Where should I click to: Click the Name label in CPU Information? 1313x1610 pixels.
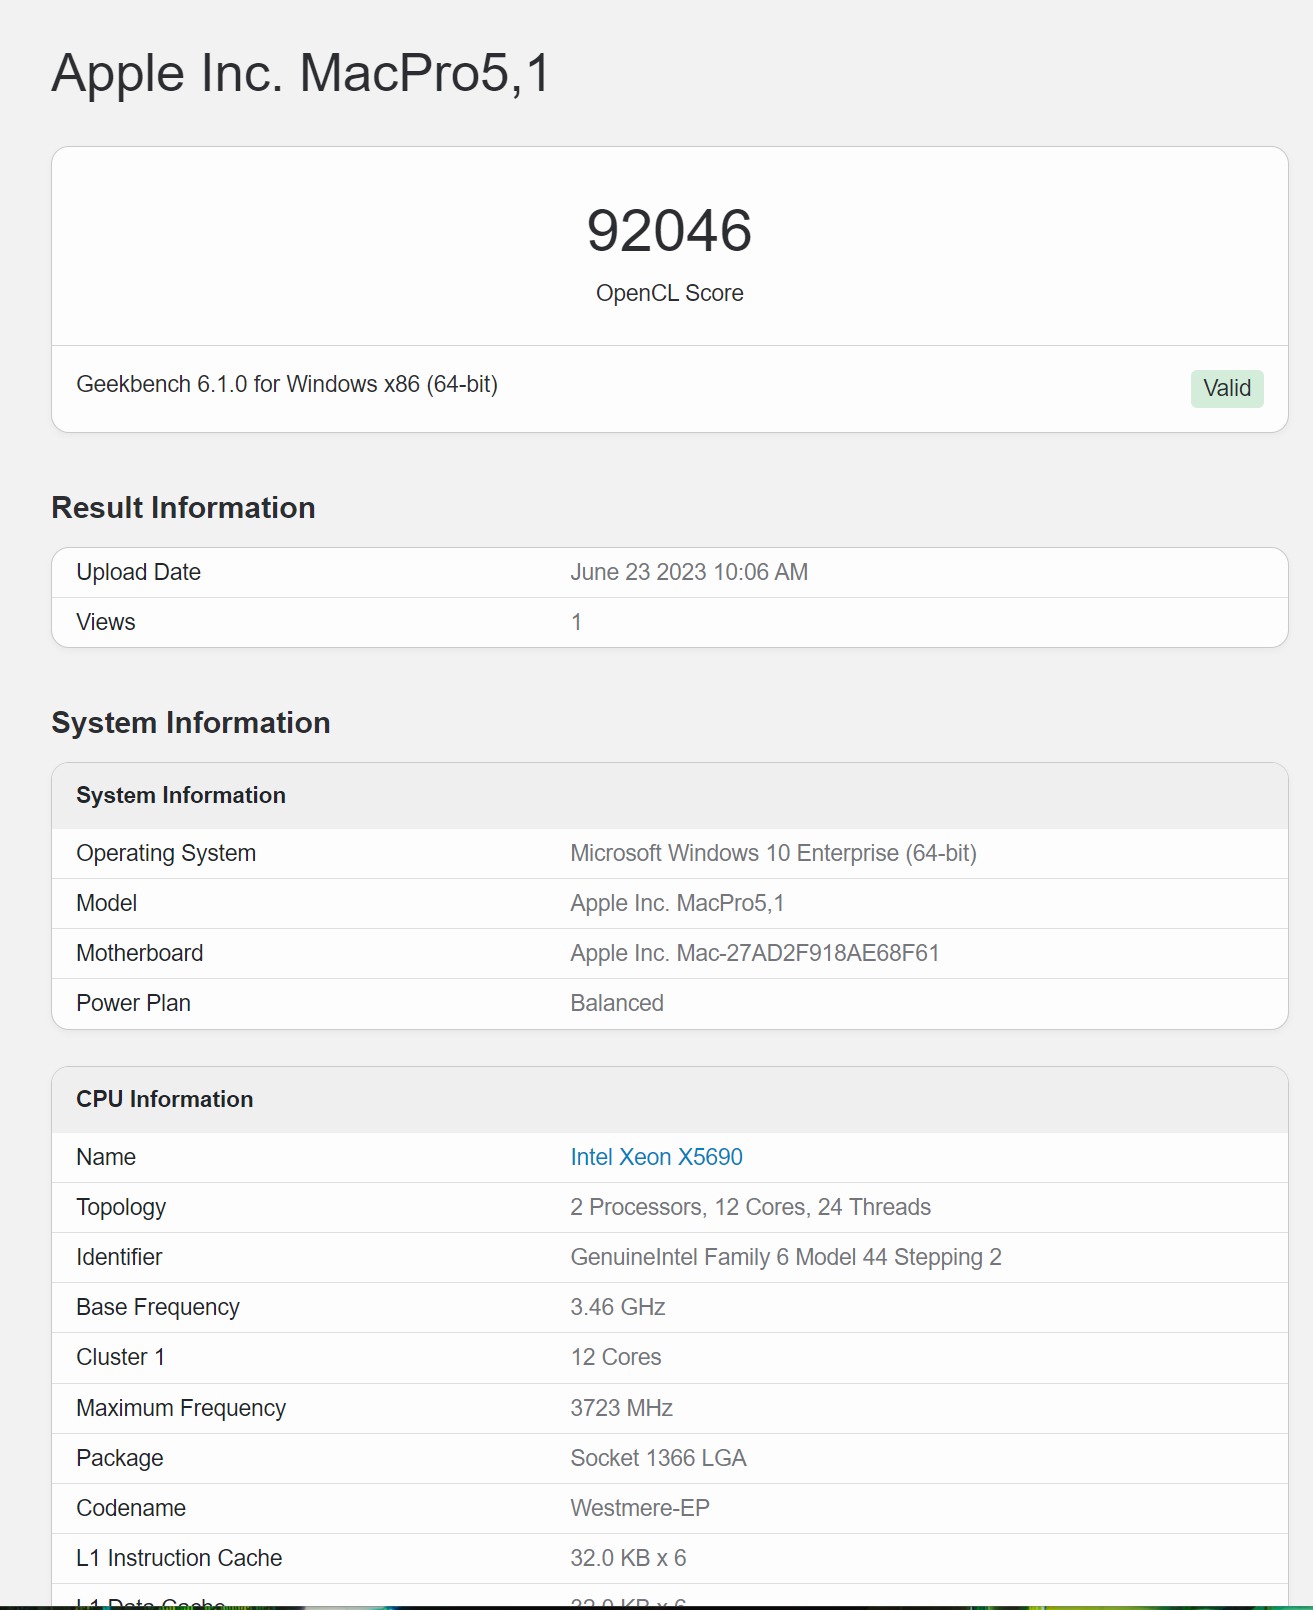105,1157
